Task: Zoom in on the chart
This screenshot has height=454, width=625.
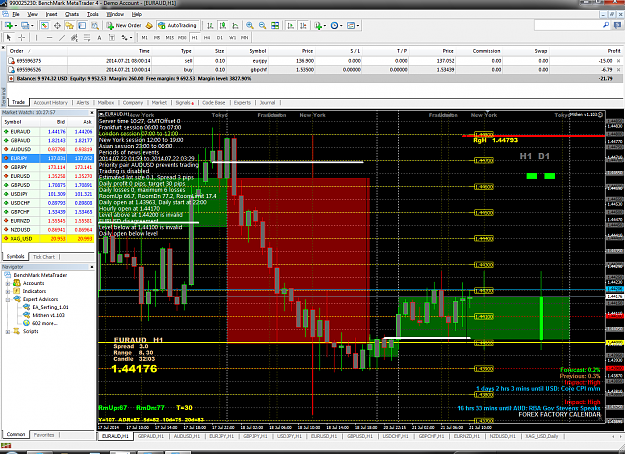Action: point(250,26)
